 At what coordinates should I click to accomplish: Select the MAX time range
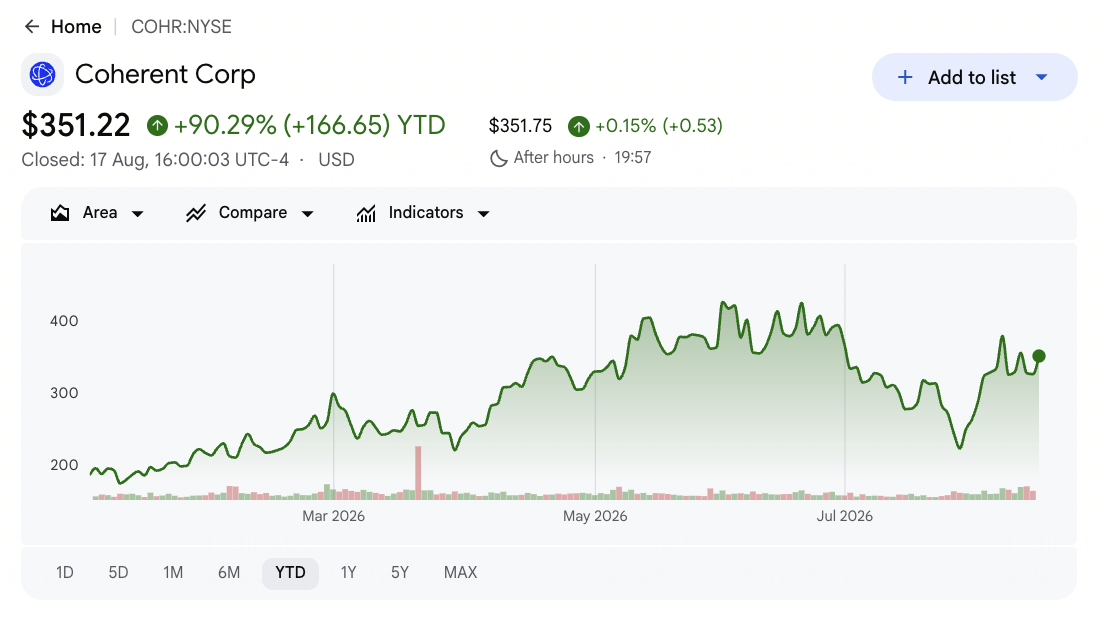tap(460, 573)
